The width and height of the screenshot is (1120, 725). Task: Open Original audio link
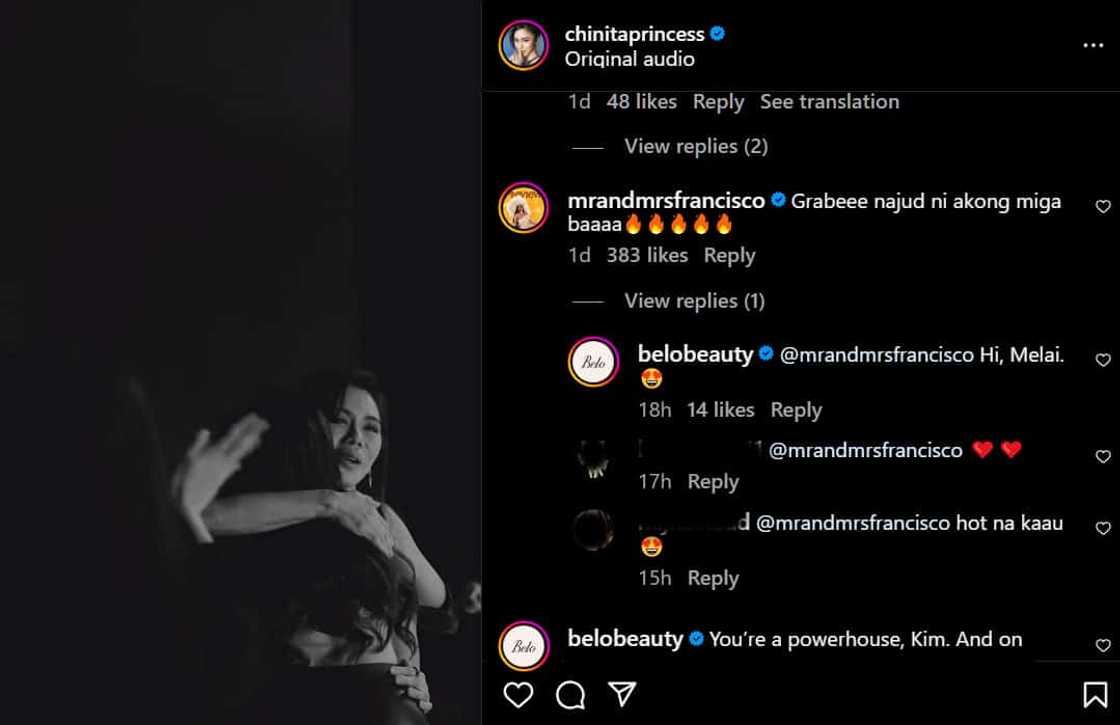(x=630, y=59)
